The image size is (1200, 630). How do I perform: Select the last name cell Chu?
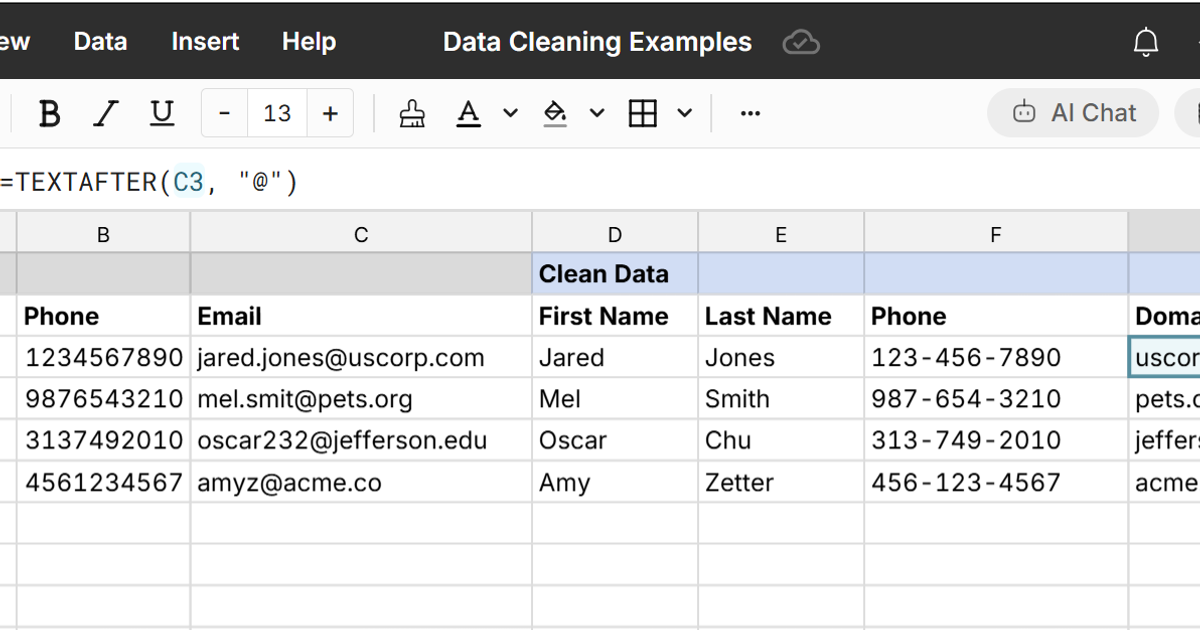[781, 441]
